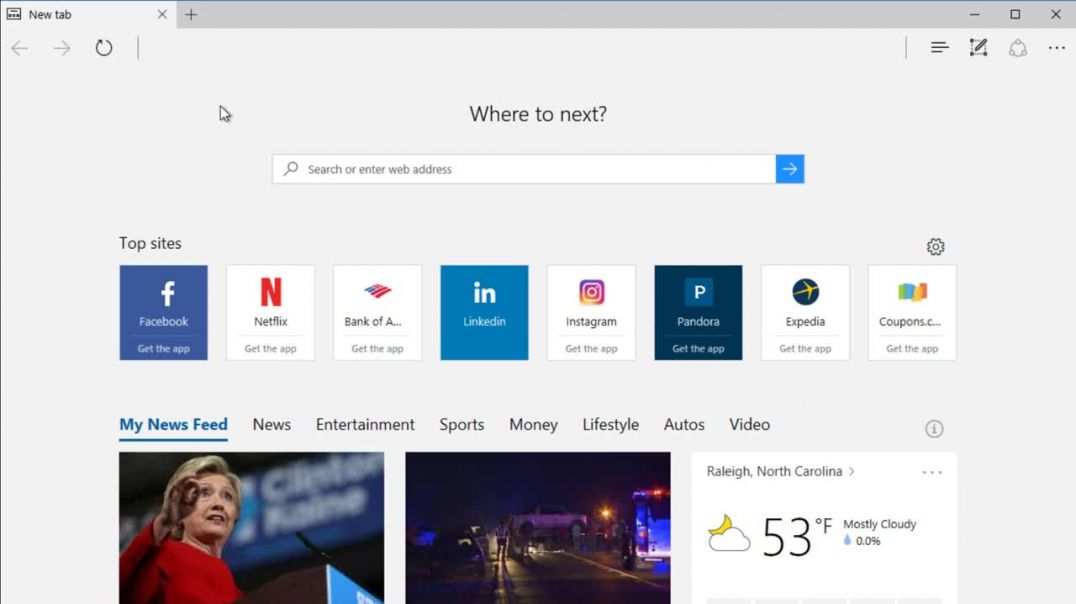Open the Pandora top site tile
This screenshot has height=604, width=1076.
pyautogui.click(x=698, y=312)
